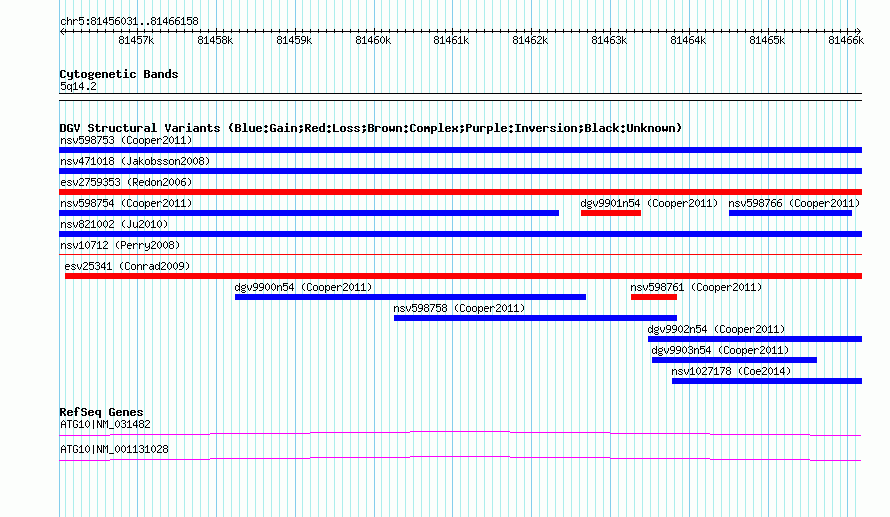Select the nsv598766 (Cooper2011) blue bar
Screen dimensions: 890x517
(790, 213)
